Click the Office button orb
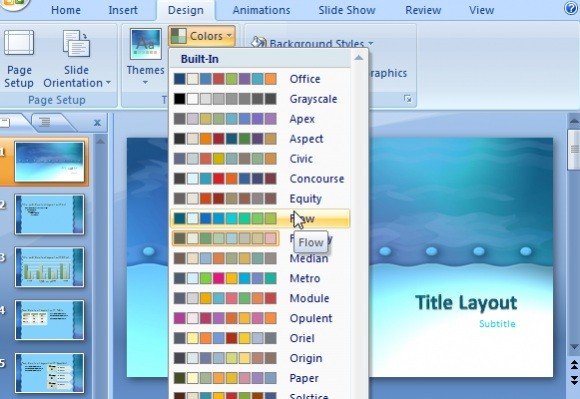The height and width of the screenshot is (399, 580). point(15,4)
